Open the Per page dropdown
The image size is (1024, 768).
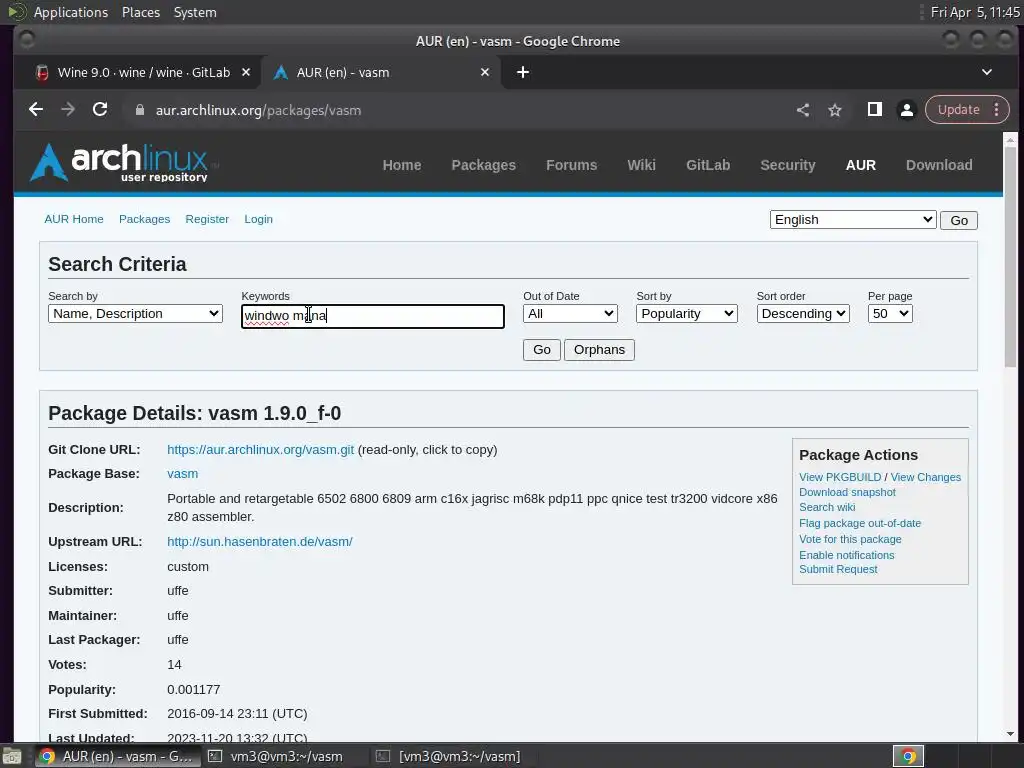[x=890, y=314]
